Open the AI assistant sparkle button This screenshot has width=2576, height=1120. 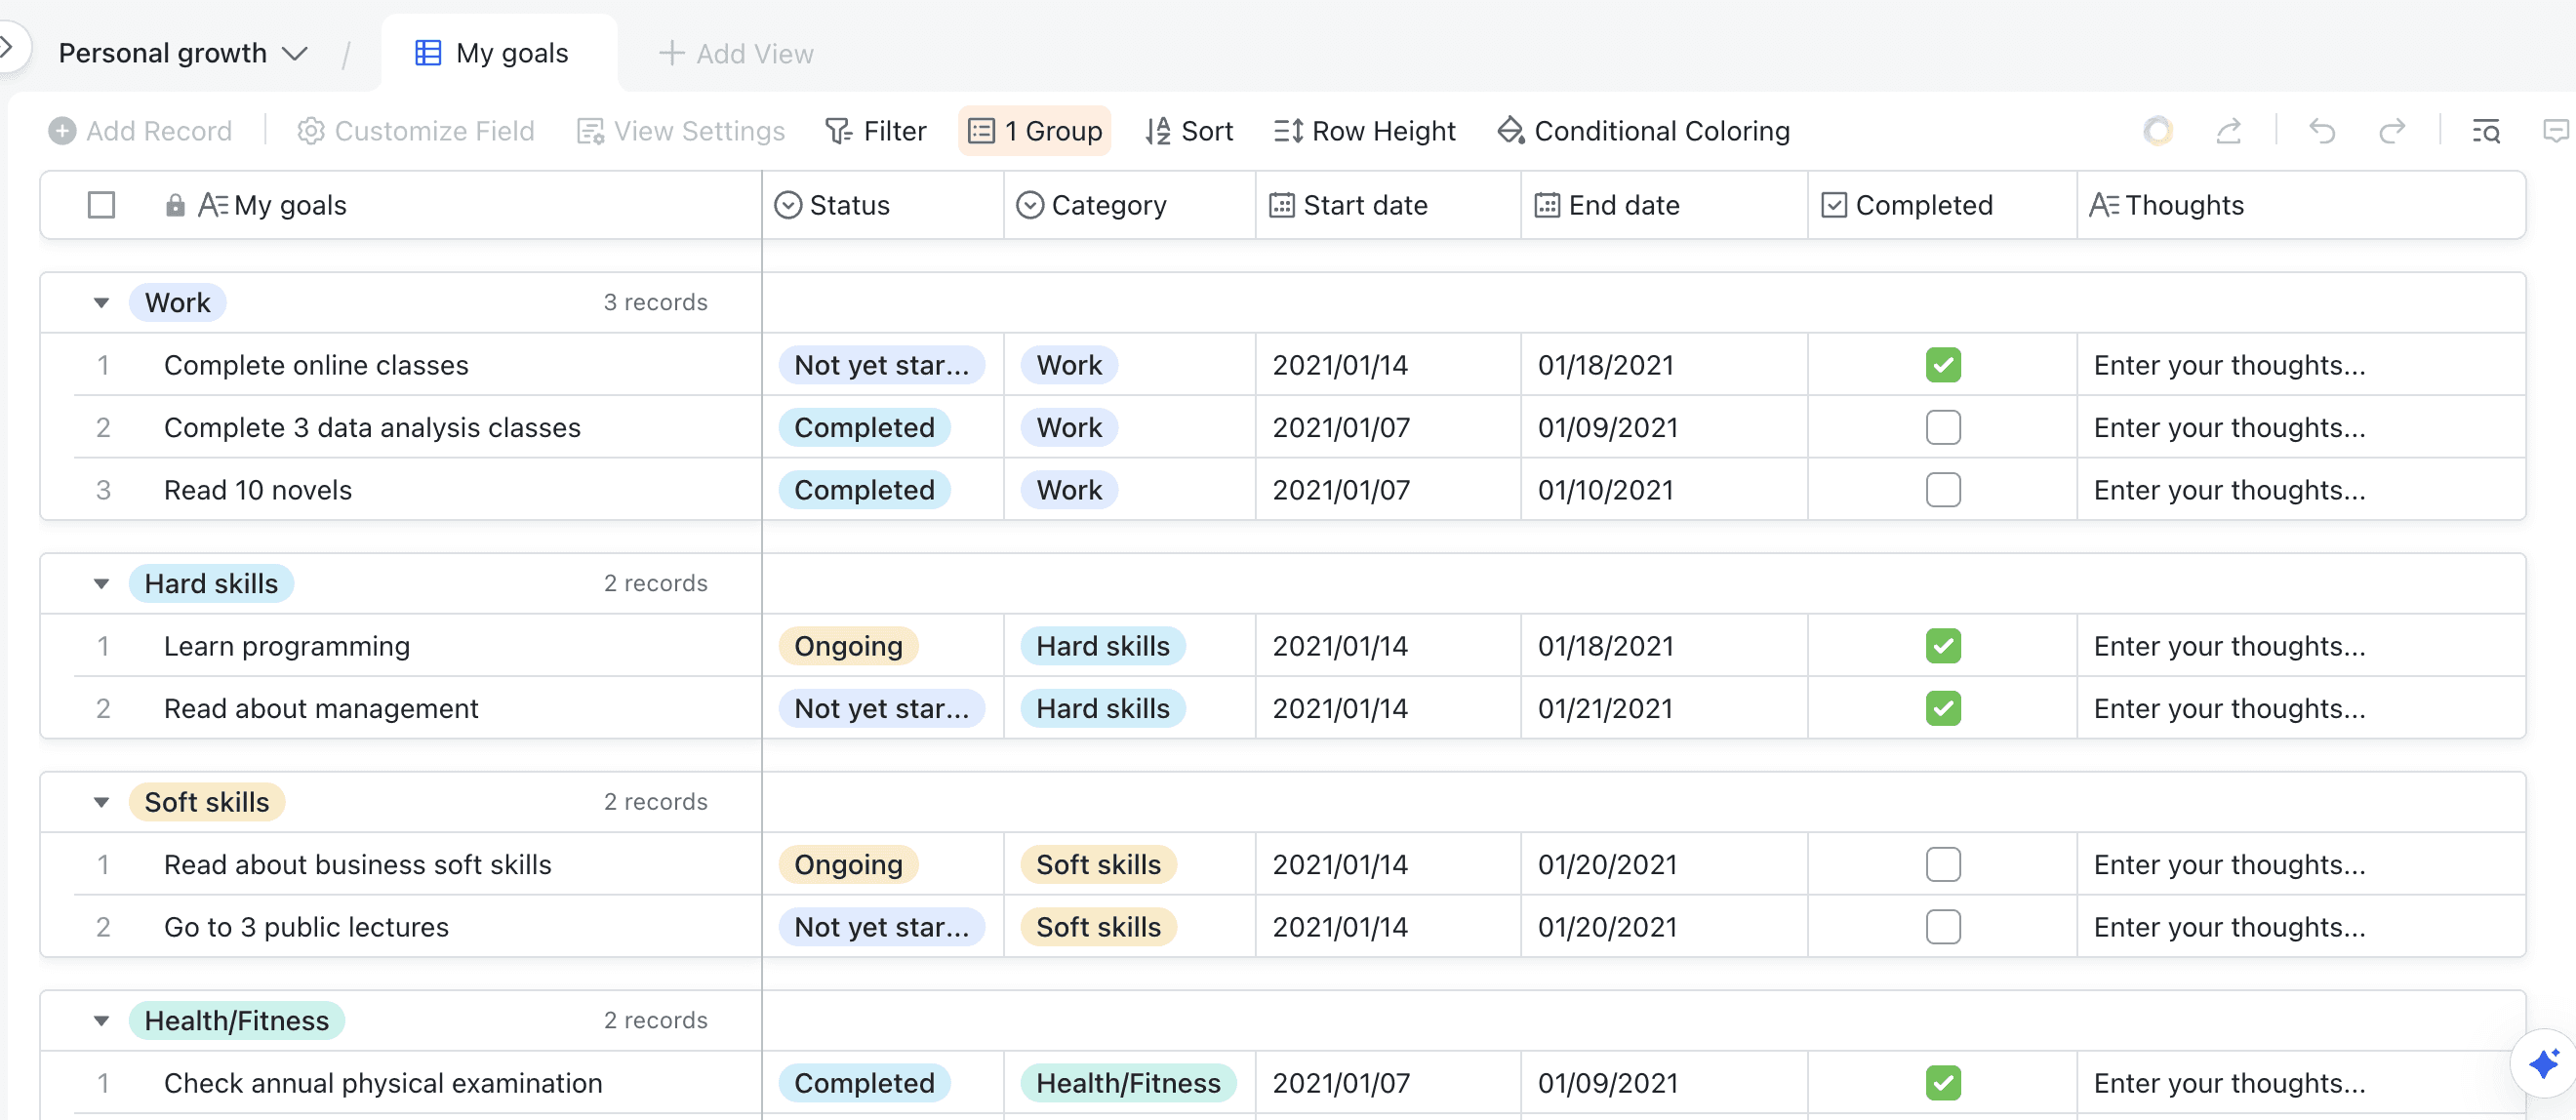tap(2543, 1064)
